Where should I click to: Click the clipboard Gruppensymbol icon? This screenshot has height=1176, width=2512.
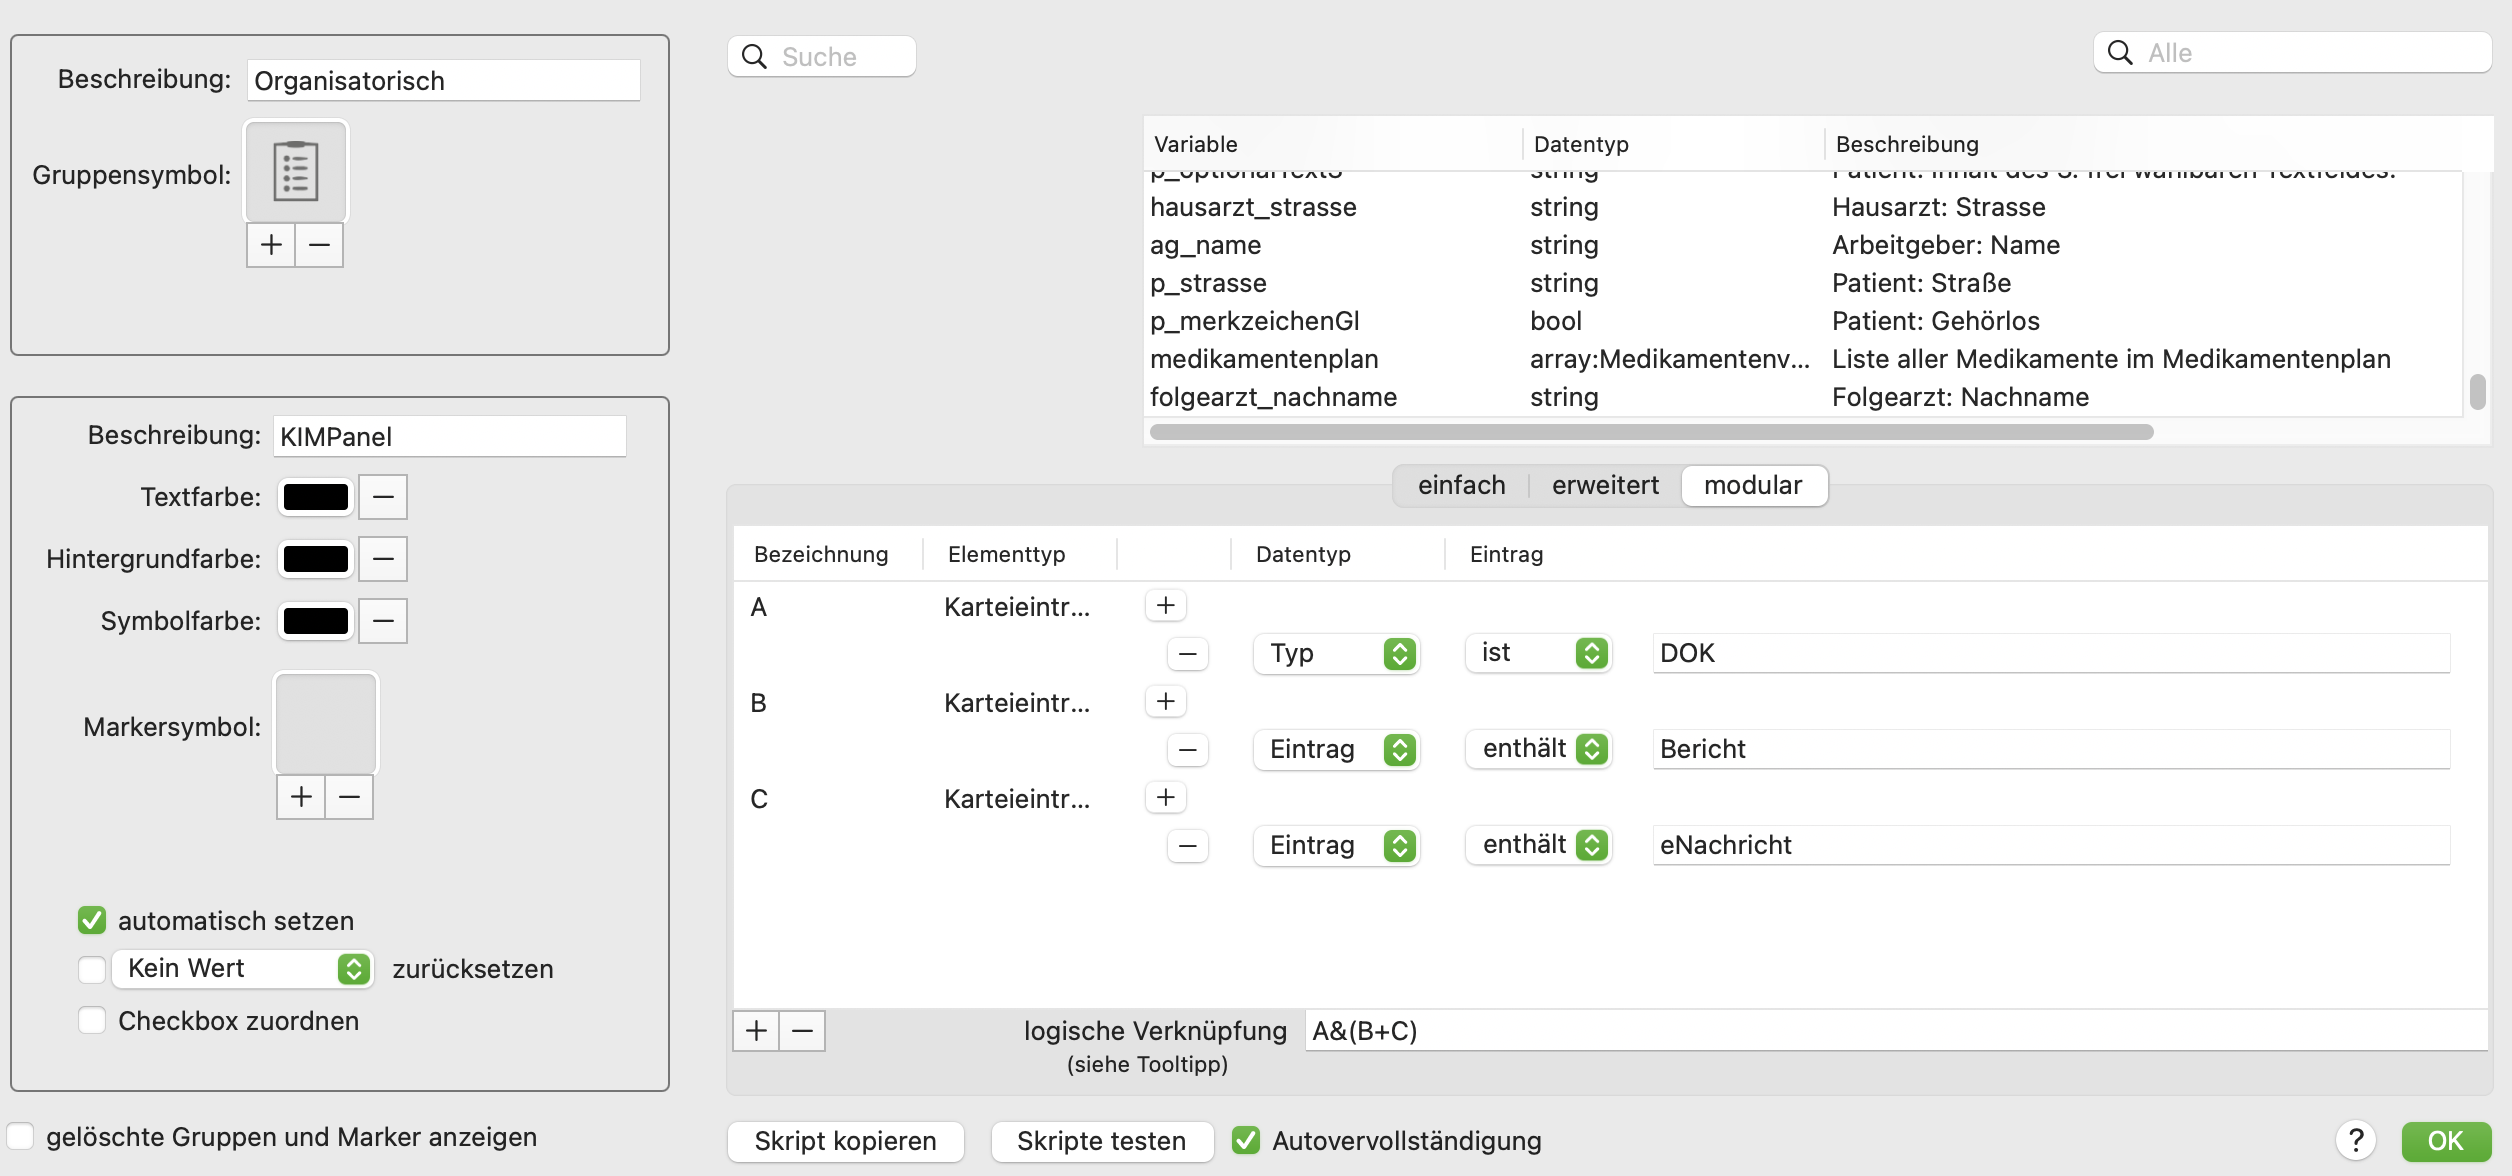click(x=296, y=172)
